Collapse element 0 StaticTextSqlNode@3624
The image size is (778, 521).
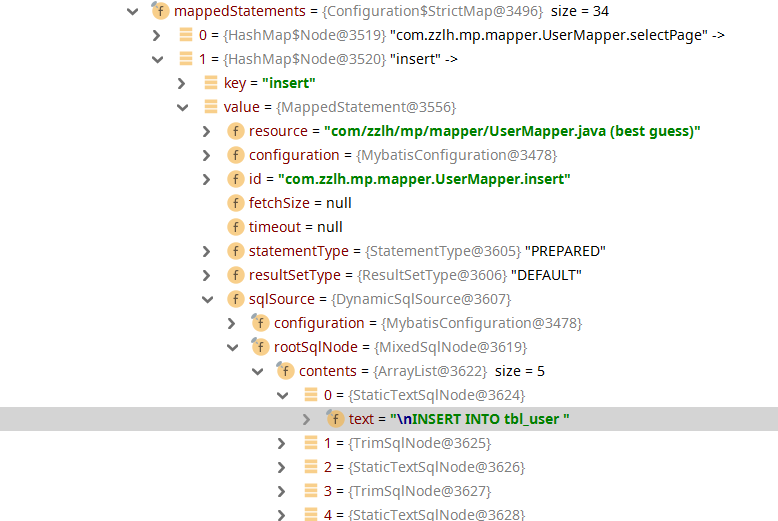[x=283, y=395]
